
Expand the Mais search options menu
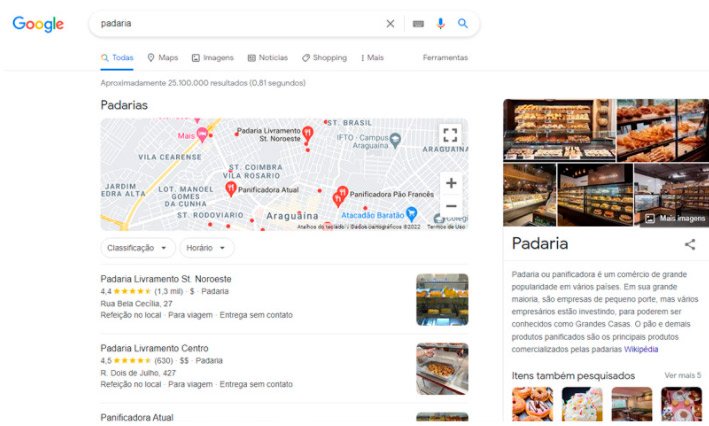coord(372,57)
